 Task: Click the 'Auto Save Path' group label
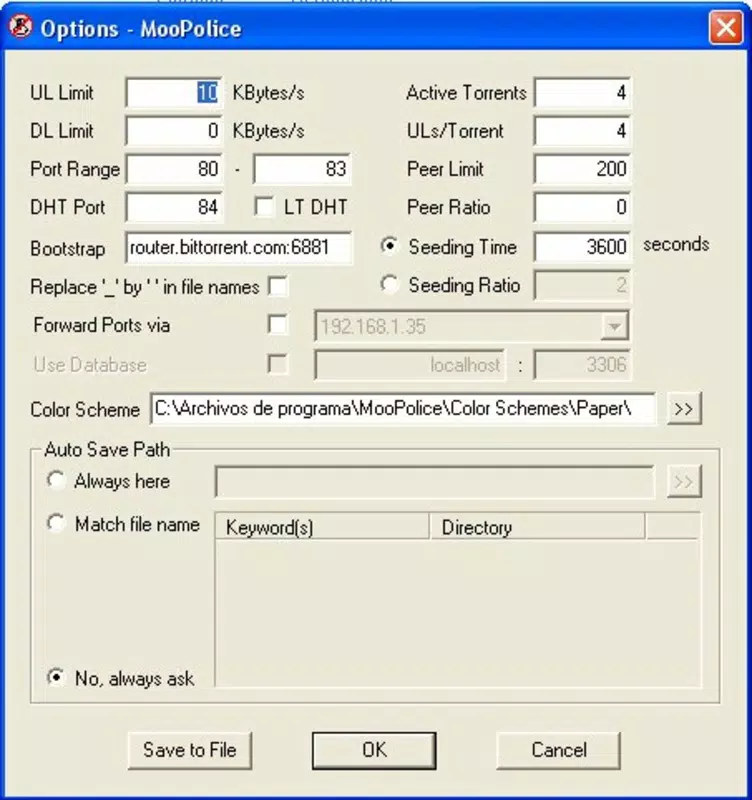point(107,449)
